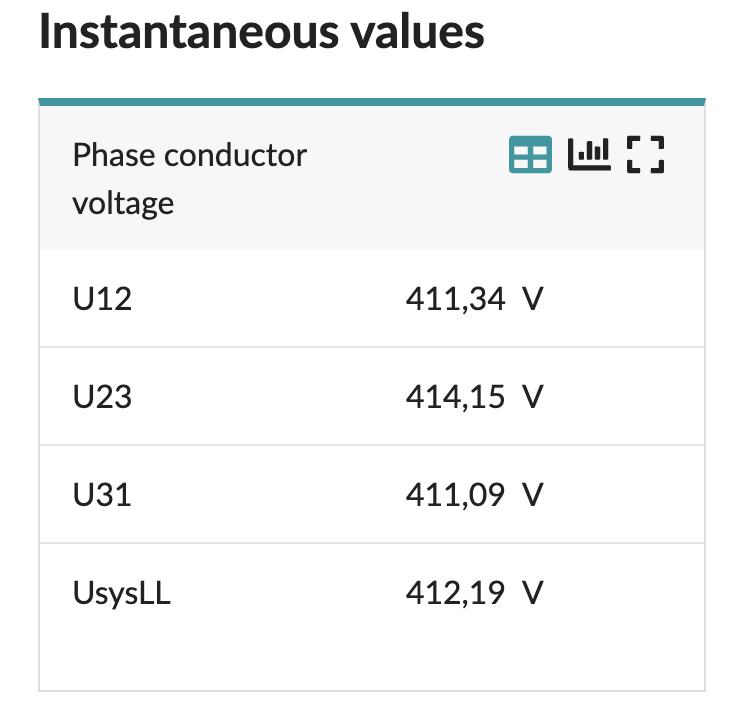Click the V unit beside 414,15
This screenshot has width=732, height=714.
(532, 397)
